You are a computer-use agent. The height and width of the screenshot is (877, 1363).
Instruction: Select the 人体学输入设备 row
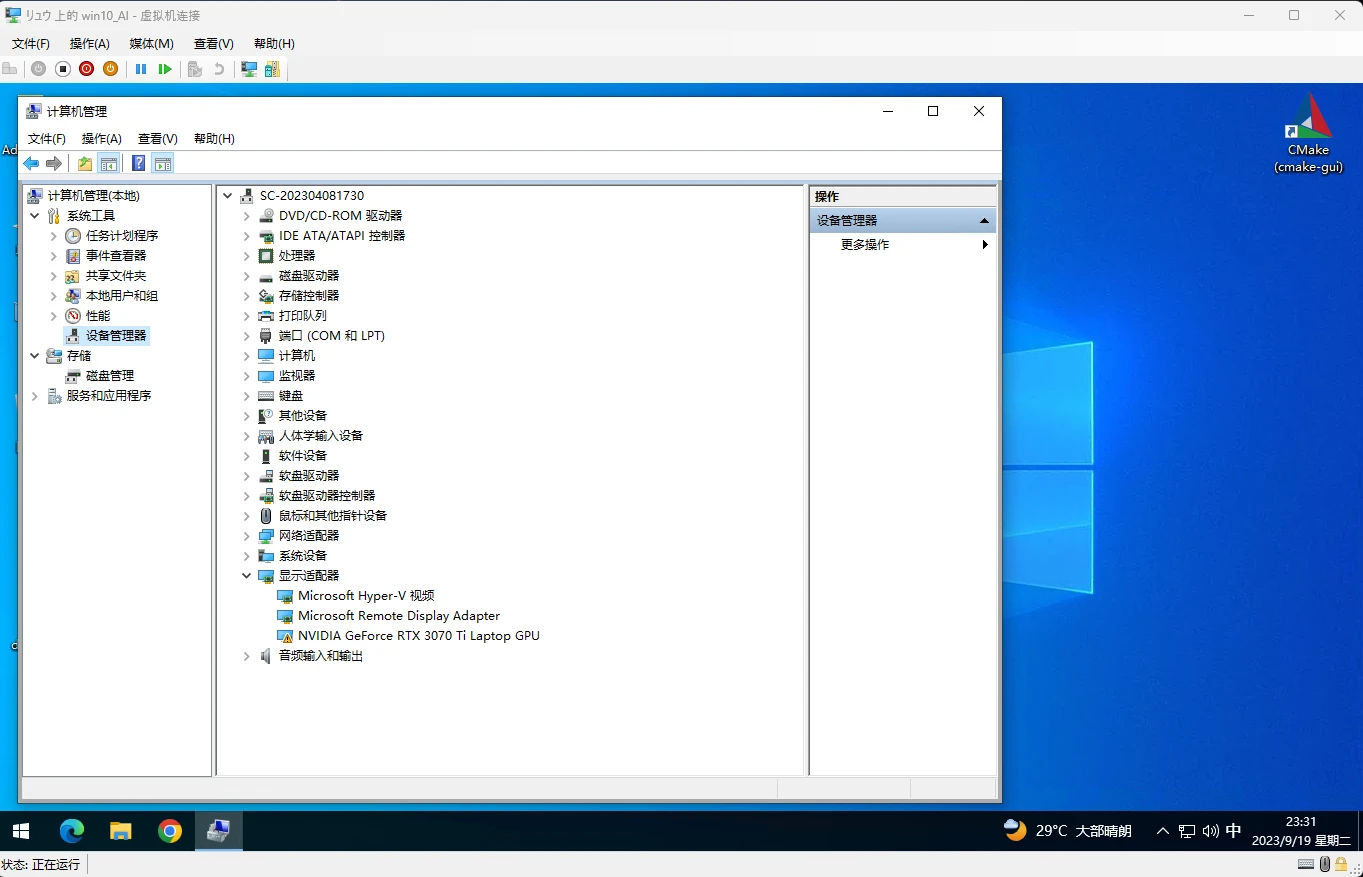310,436
